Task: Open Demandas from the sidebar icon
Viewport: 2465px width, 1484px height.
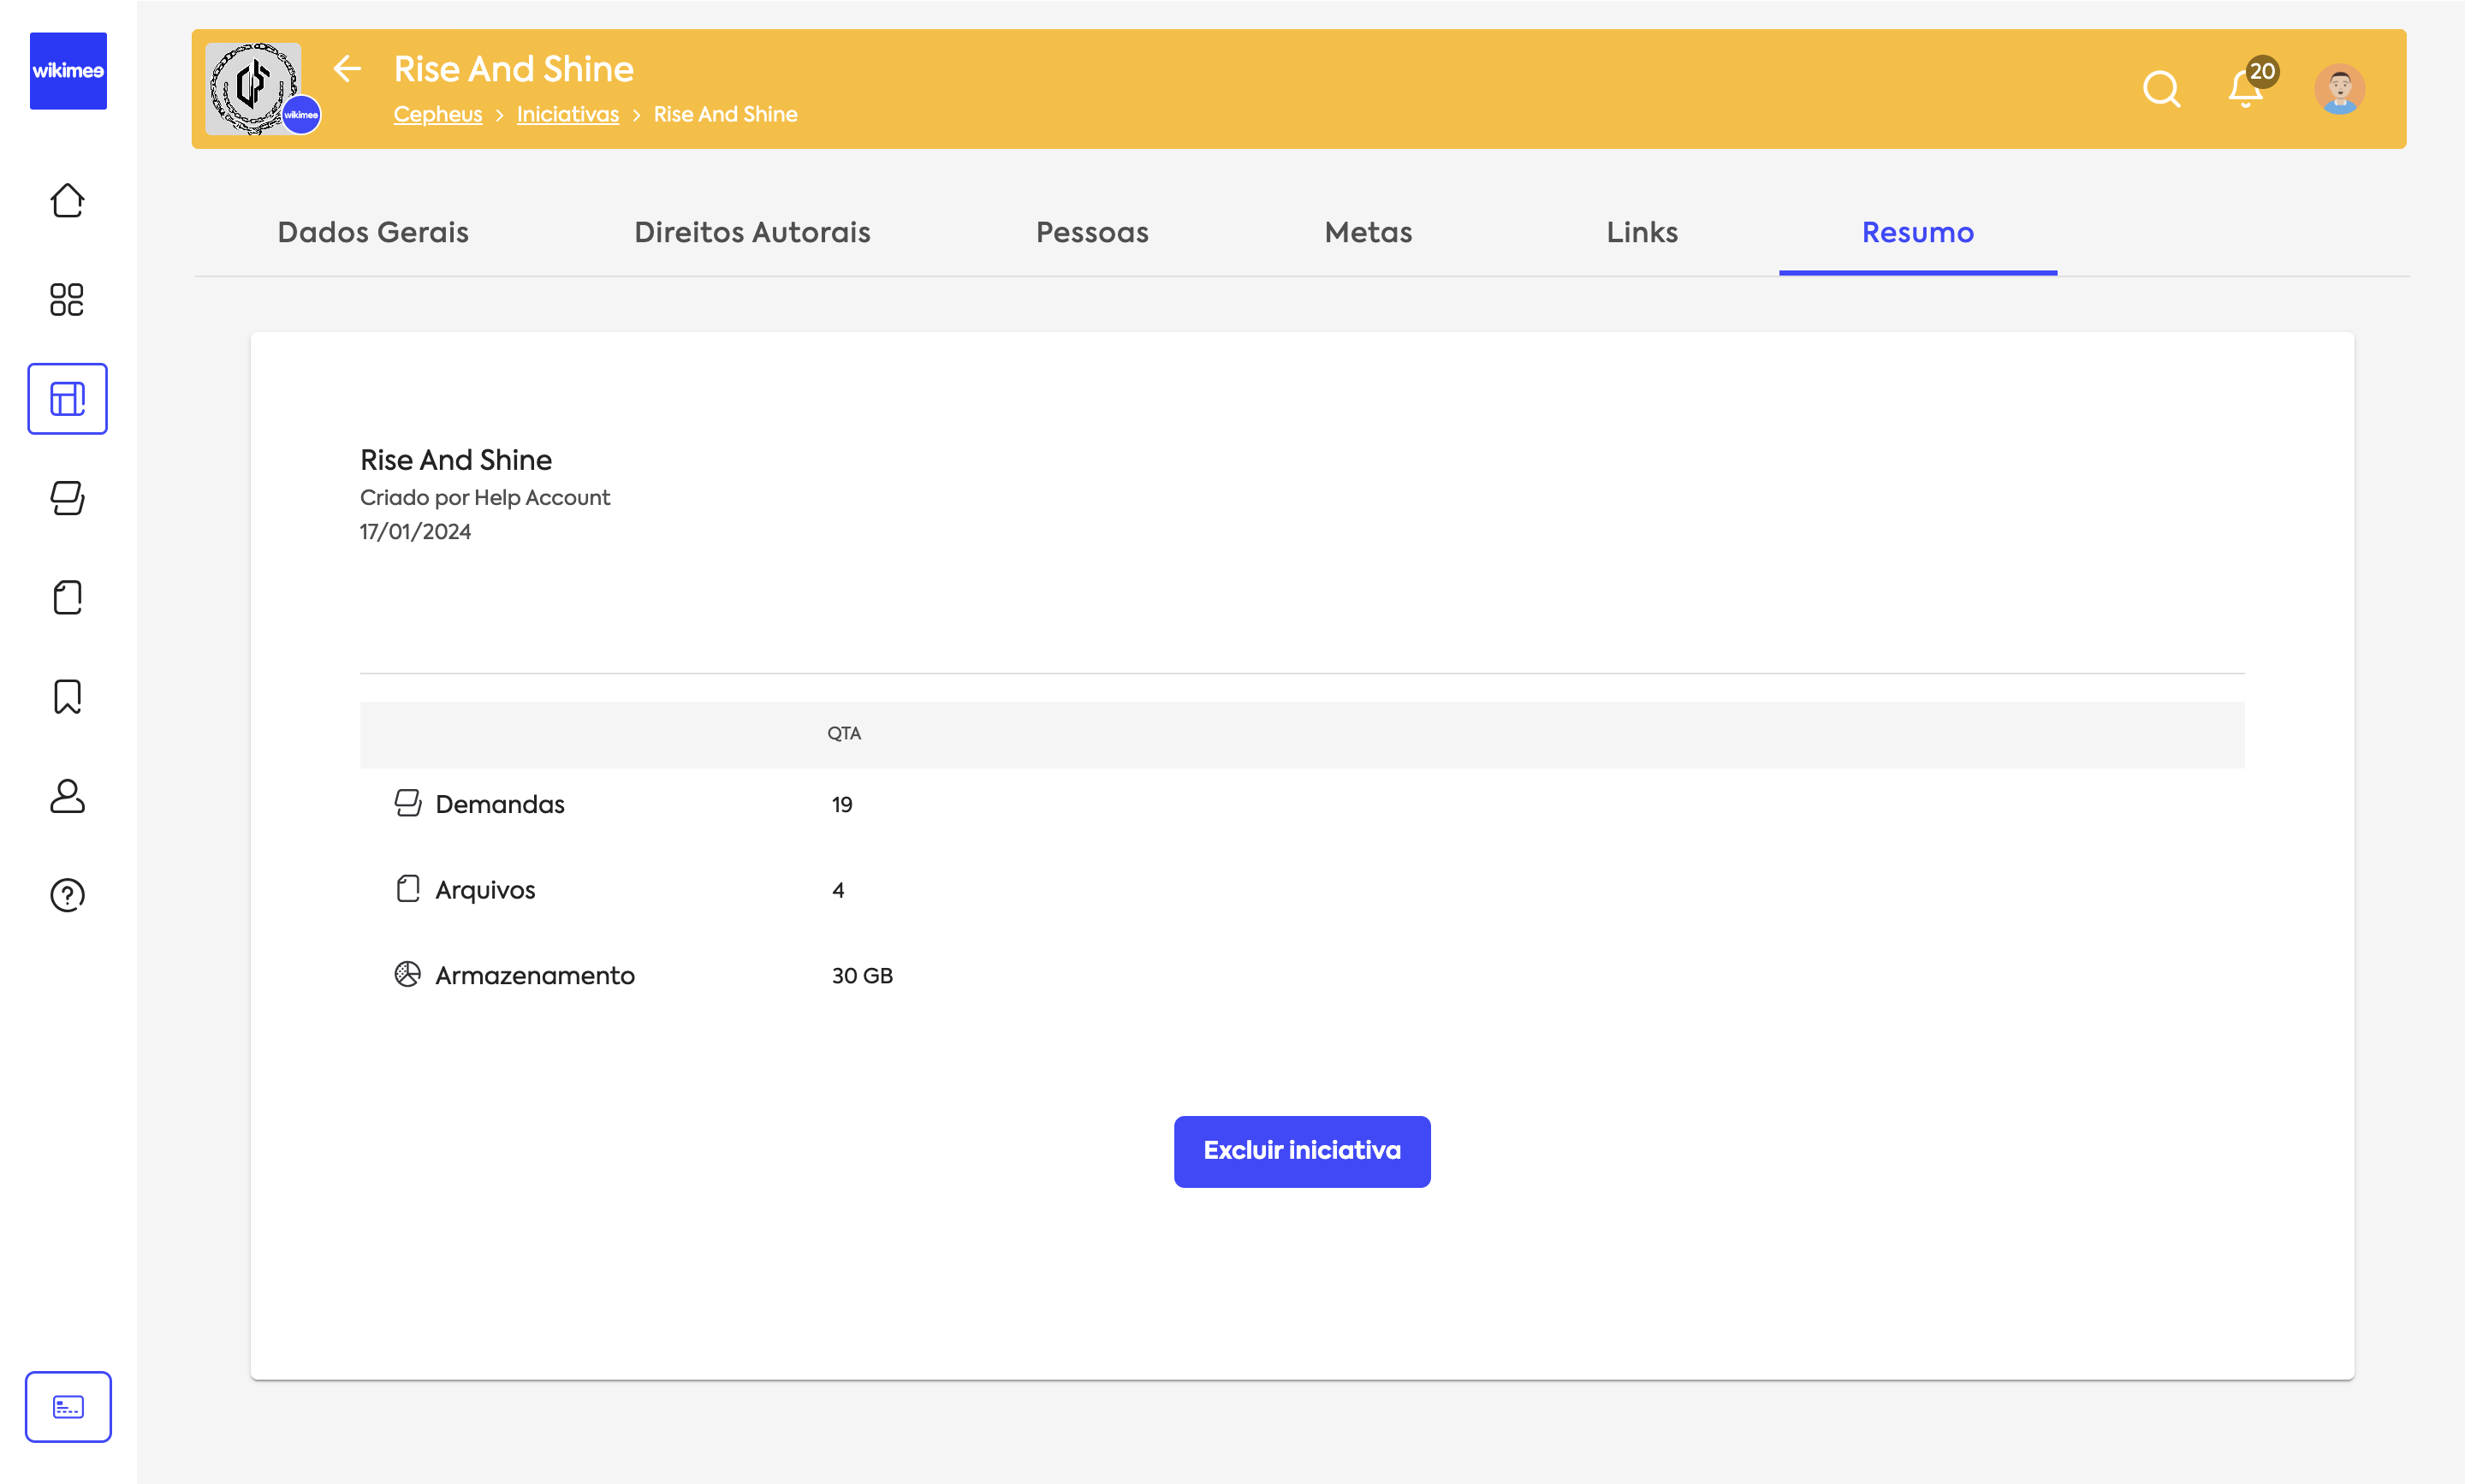Action: click(67, 498)
